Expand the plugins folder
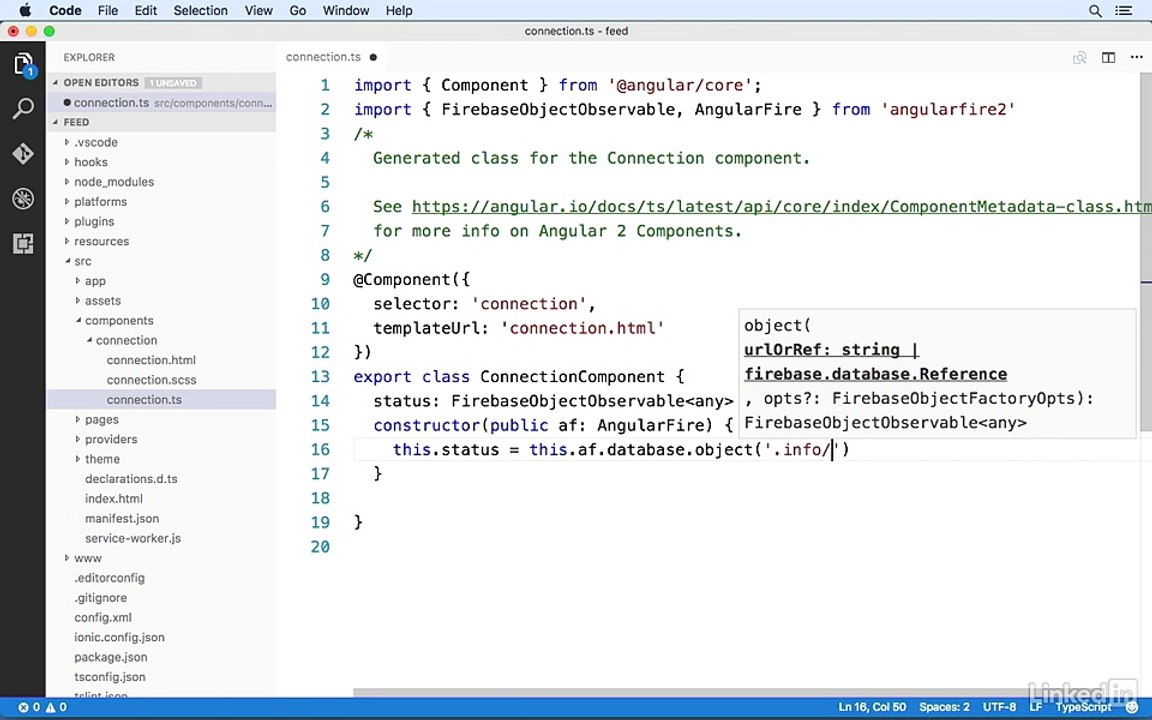The width and height of the screenshot is (1152, 720). [x=161, y=222]
